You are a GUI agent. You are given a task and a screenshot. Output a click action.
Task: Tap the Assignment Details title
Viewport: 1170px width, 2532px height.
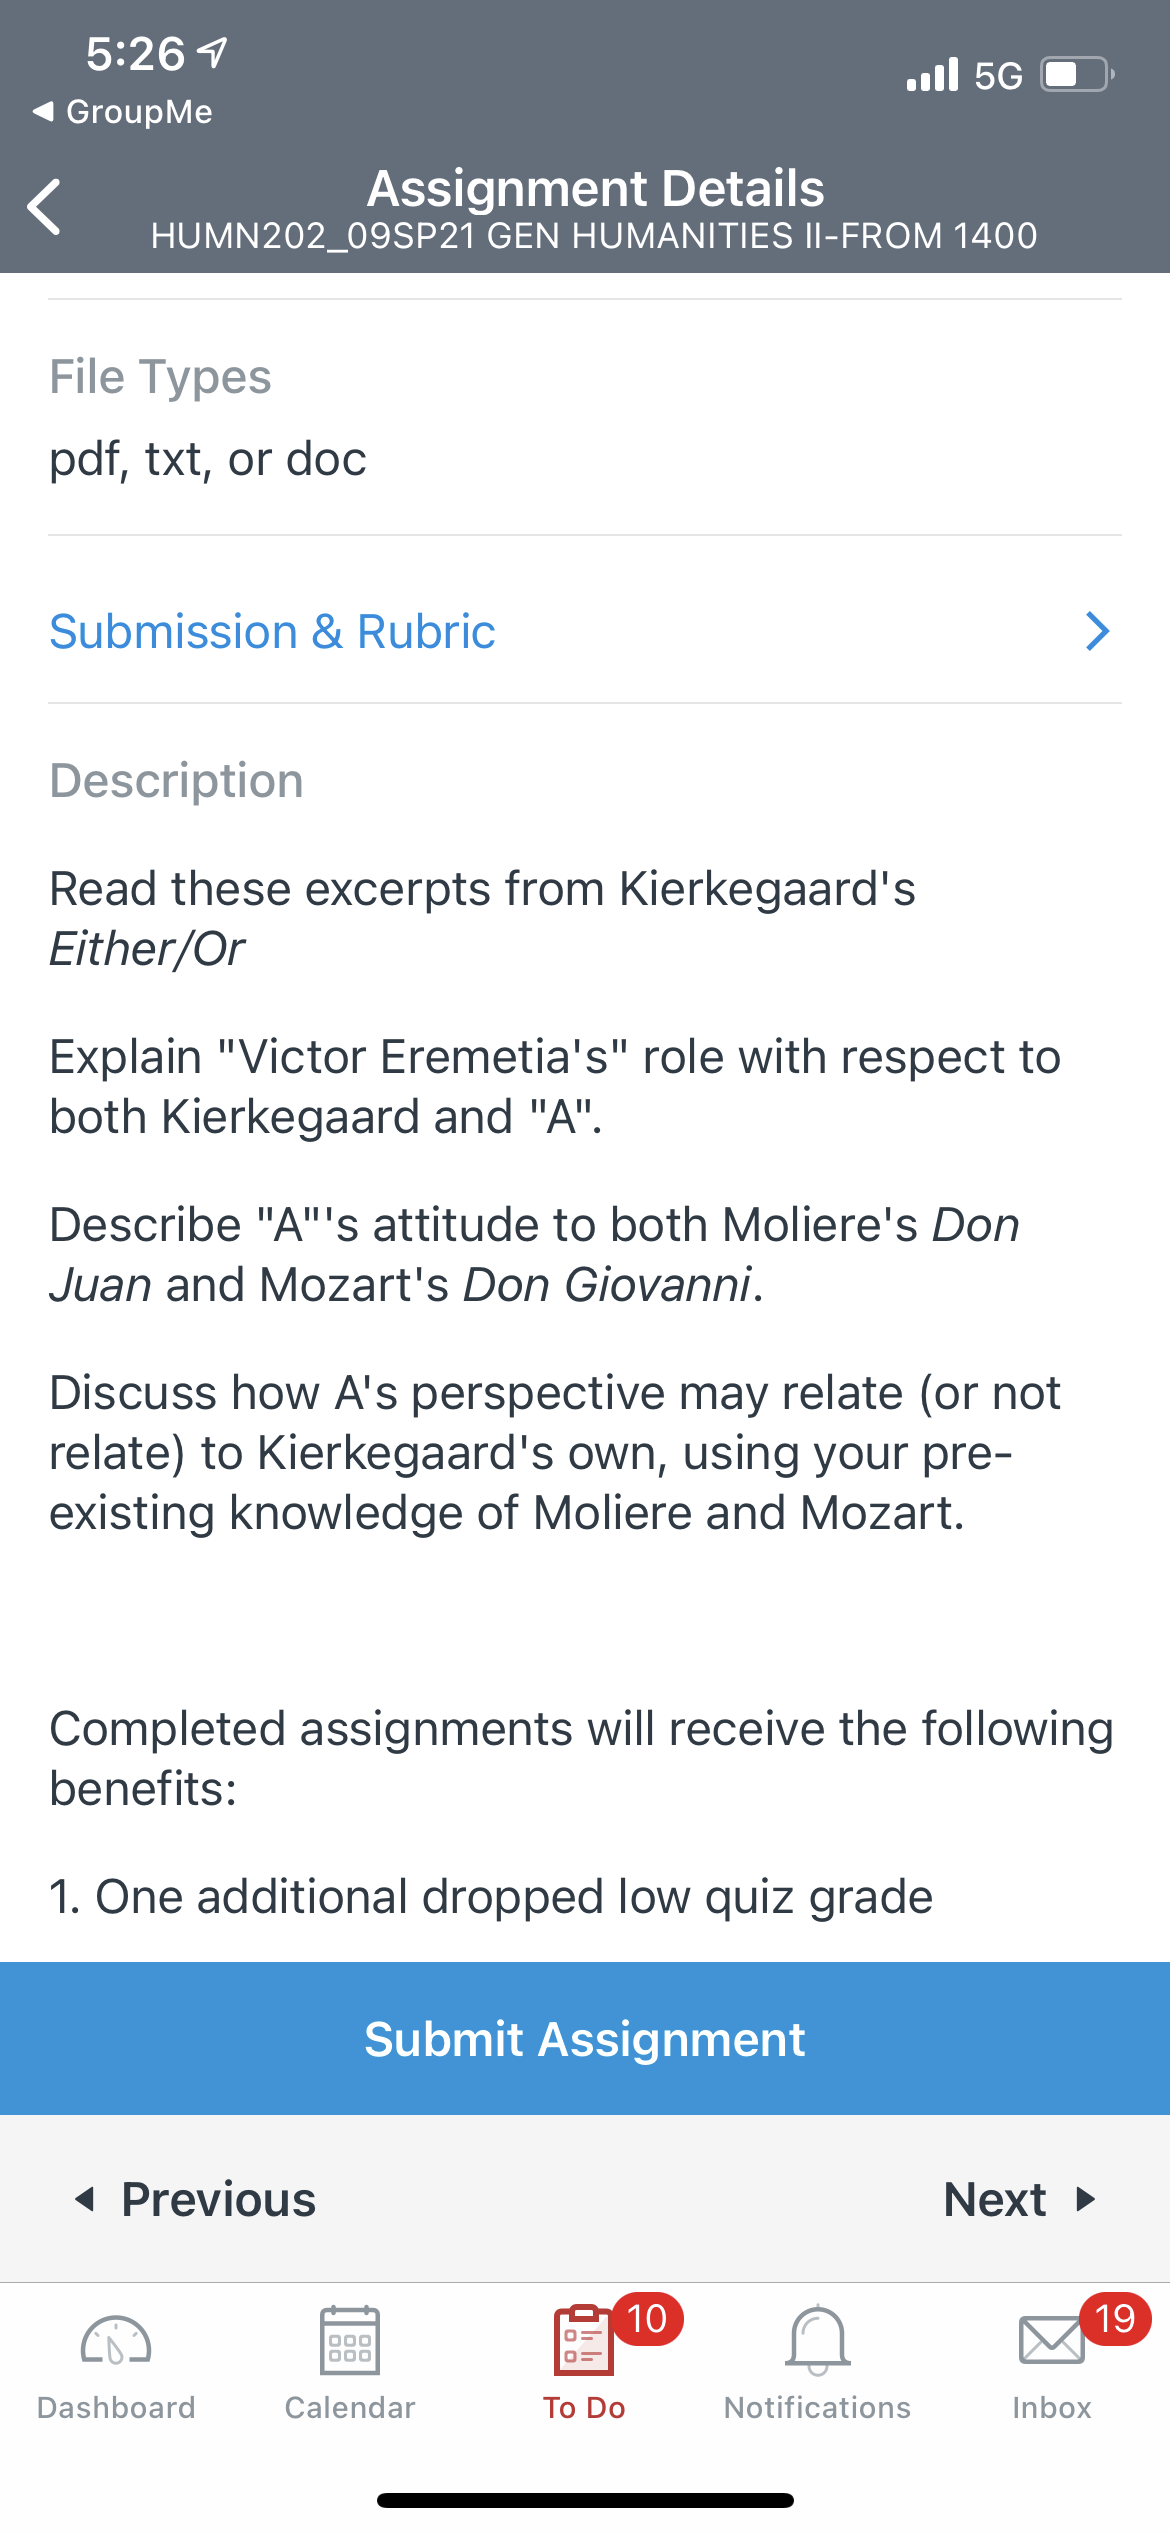pos(595,188)
